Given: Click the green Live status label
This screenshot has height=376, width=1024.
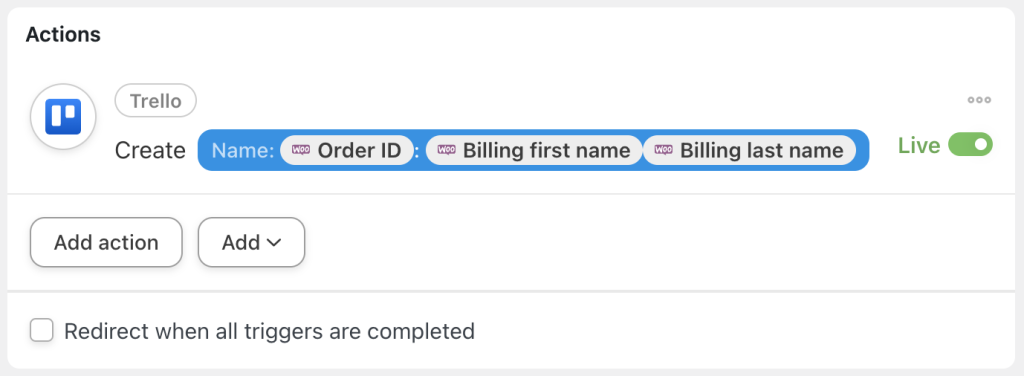Looking at the screenshot, I should [919, 145].
